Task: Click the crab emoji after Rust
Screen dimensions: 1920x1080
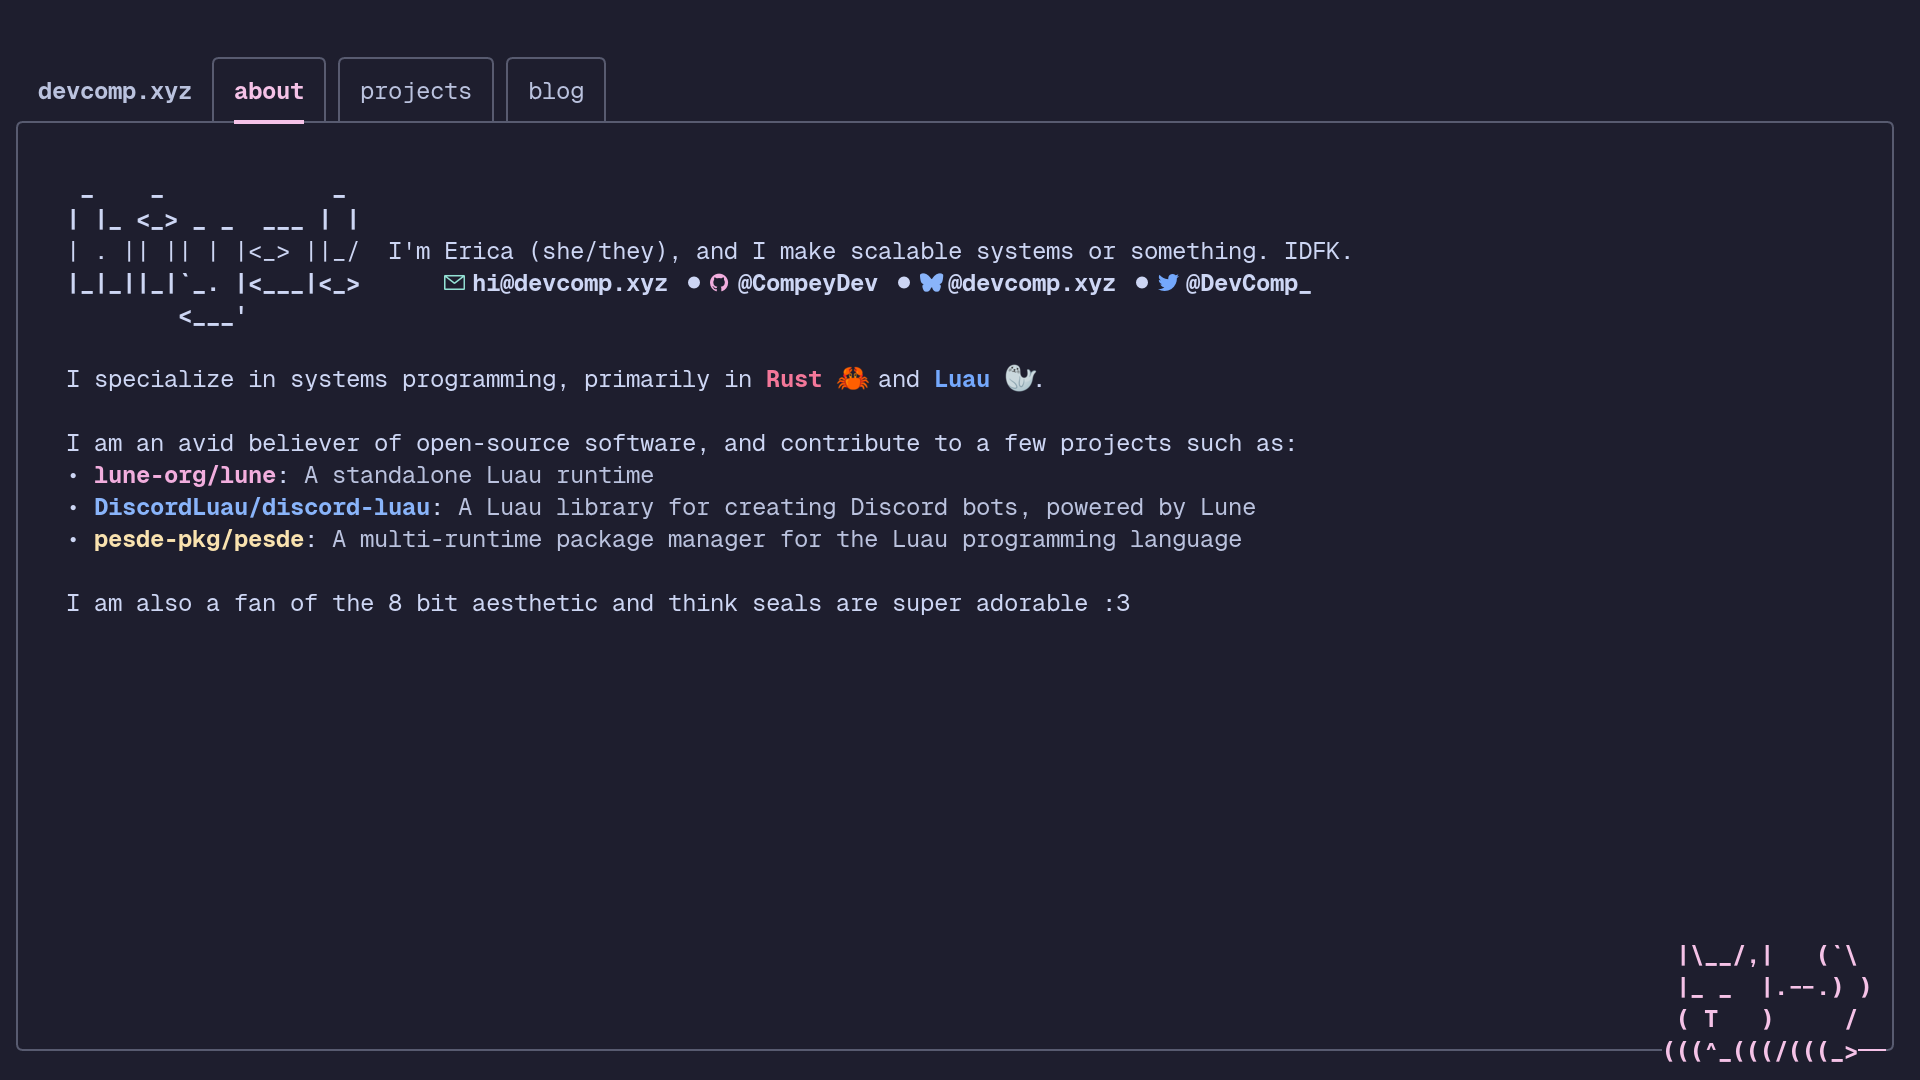Action: pyautogui.click(x=852, y=379)
